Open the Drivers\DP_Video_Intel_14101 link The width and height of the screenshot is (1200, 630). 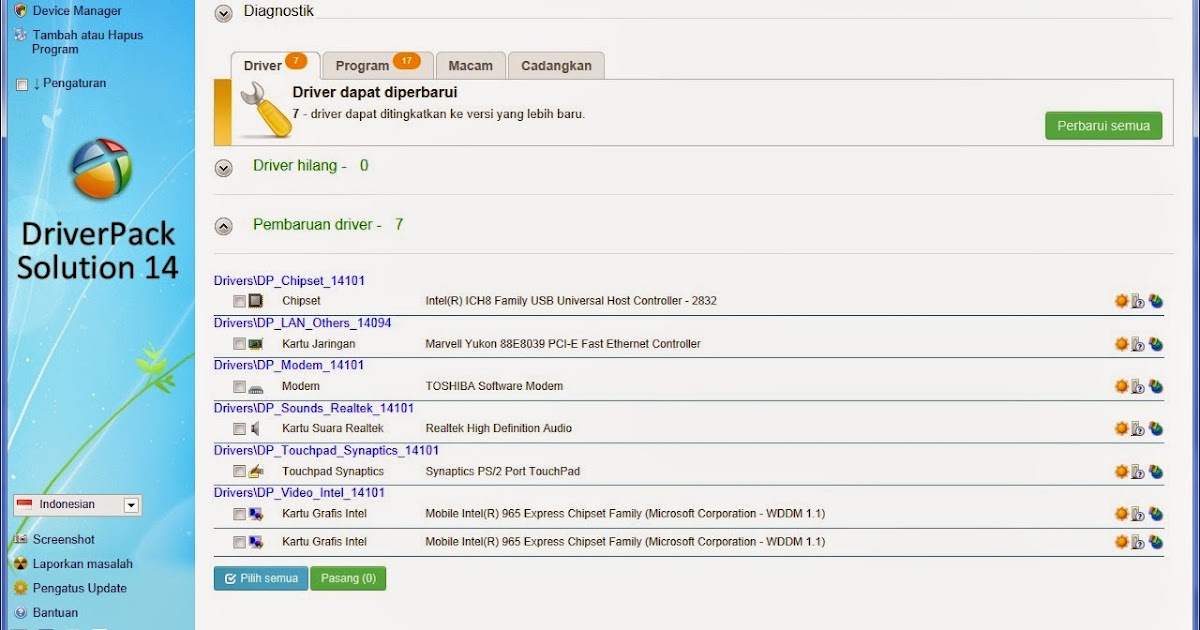coord(299,492)
